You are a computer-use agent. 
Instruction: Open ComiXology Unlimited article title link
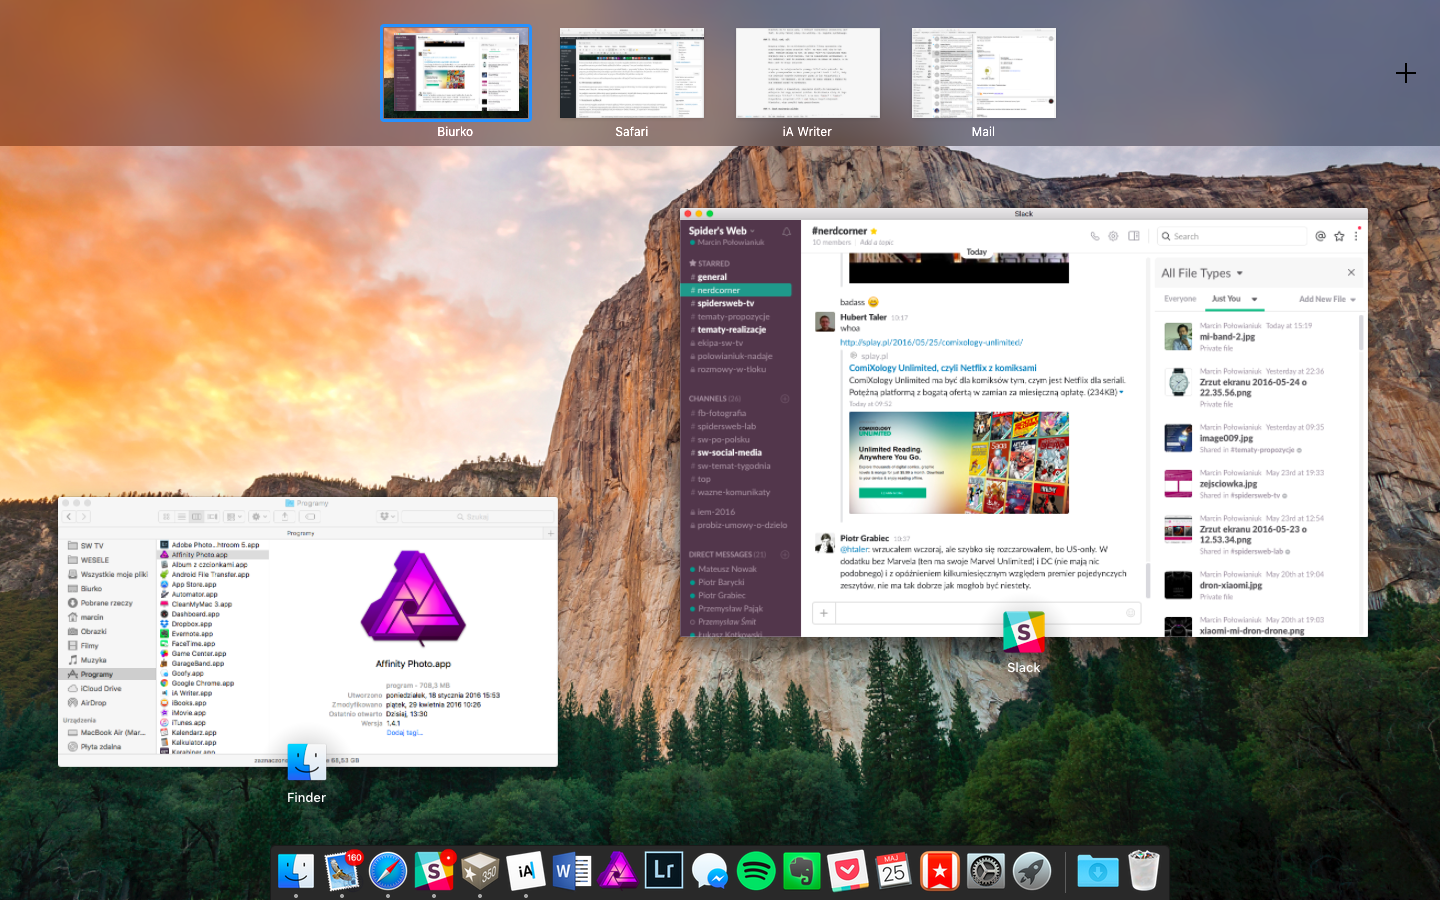click(942, 367)
